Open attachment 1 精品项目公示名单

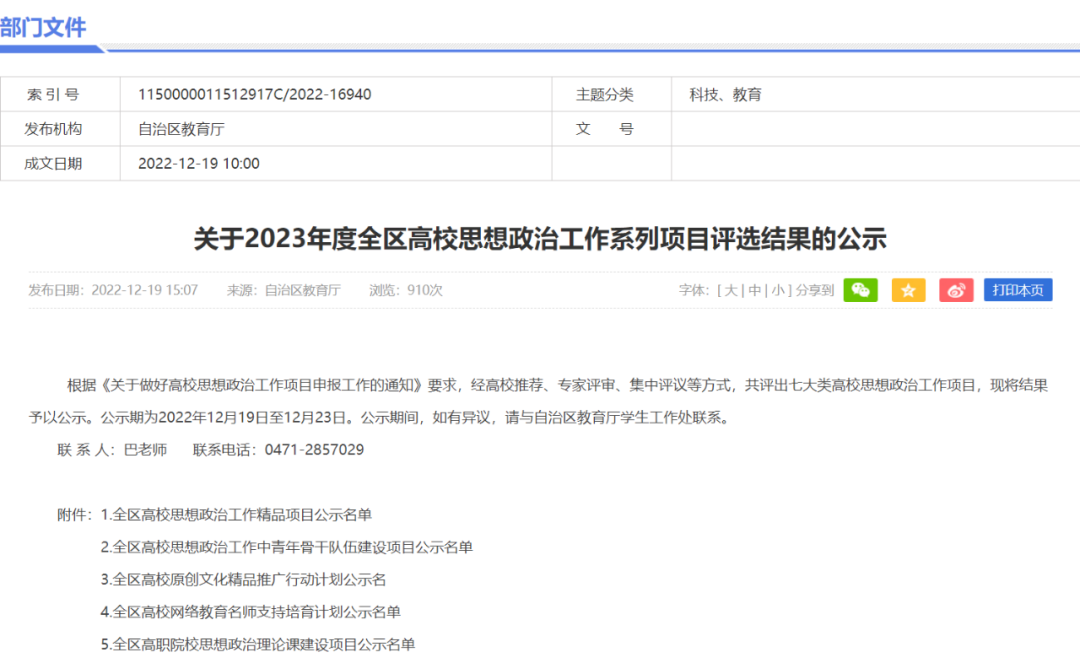pos(236,515)
